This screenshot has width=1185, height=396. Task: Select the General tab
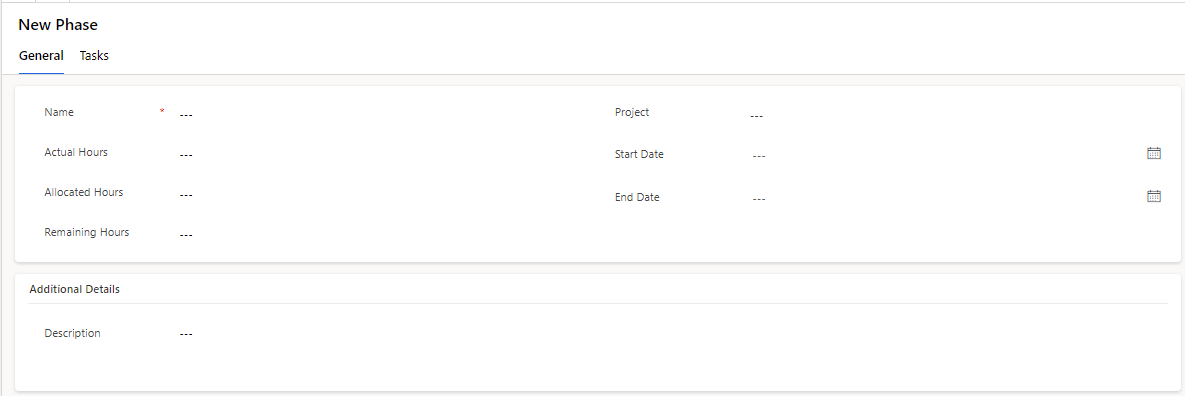tap(41, 56)
